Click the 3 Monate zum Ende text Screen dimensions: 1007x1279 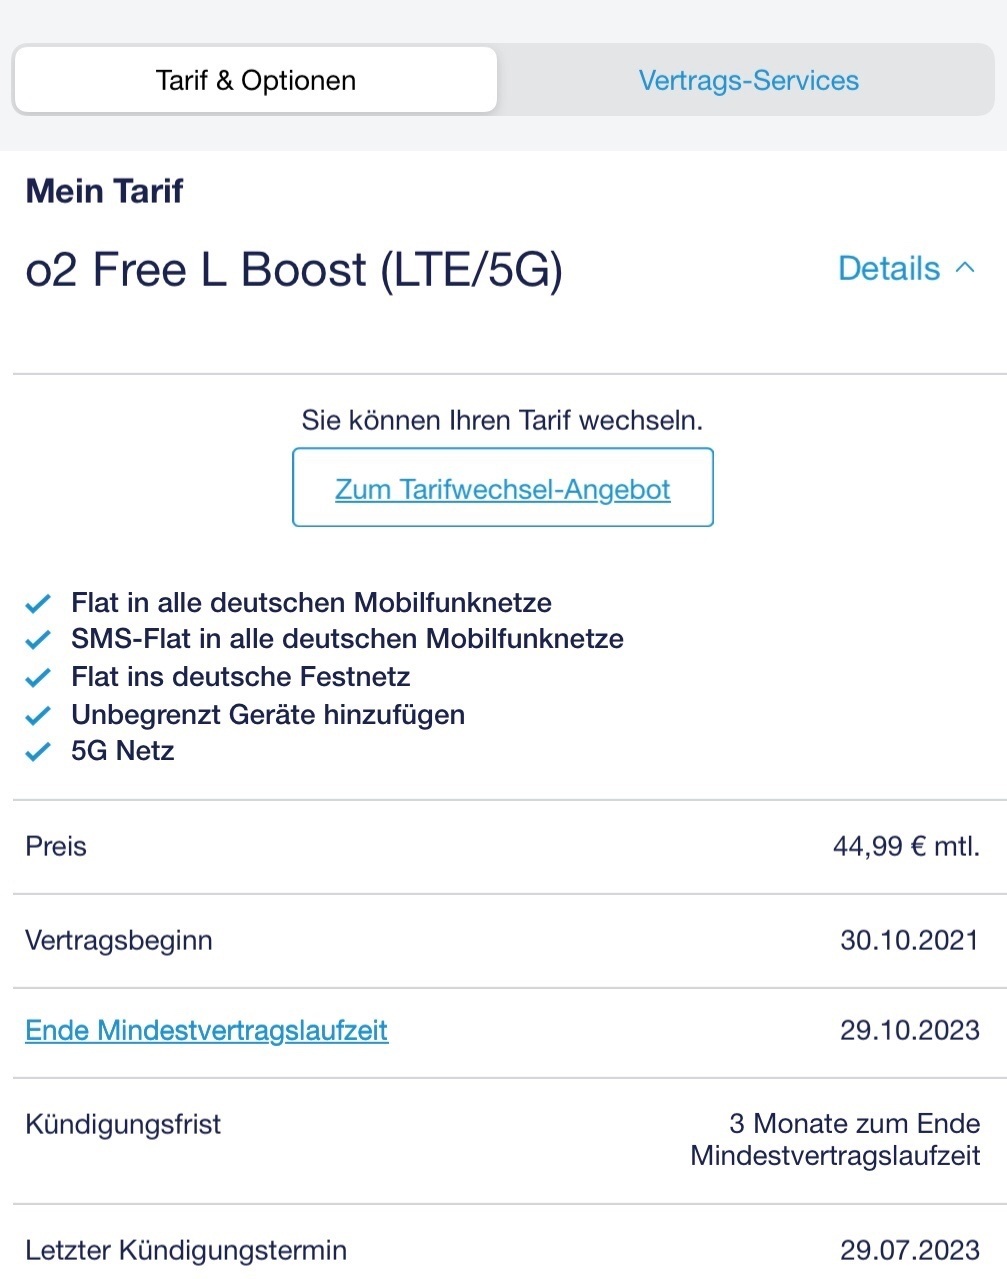[854, 1124]
